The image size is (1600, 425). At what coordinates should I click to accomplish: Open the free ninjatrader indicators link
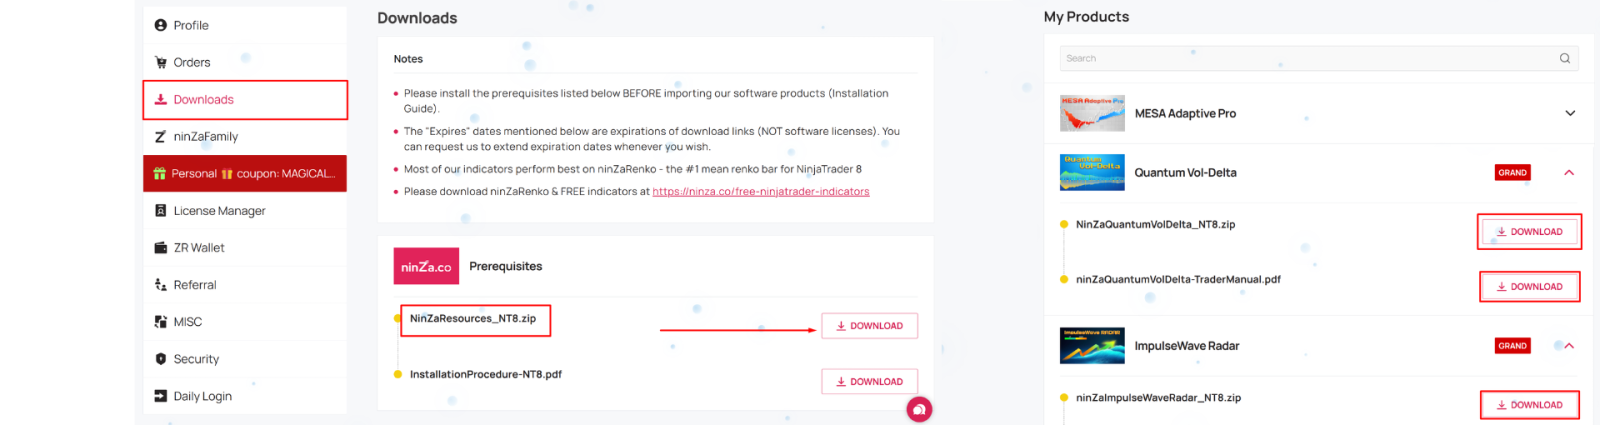pos(761,191)
